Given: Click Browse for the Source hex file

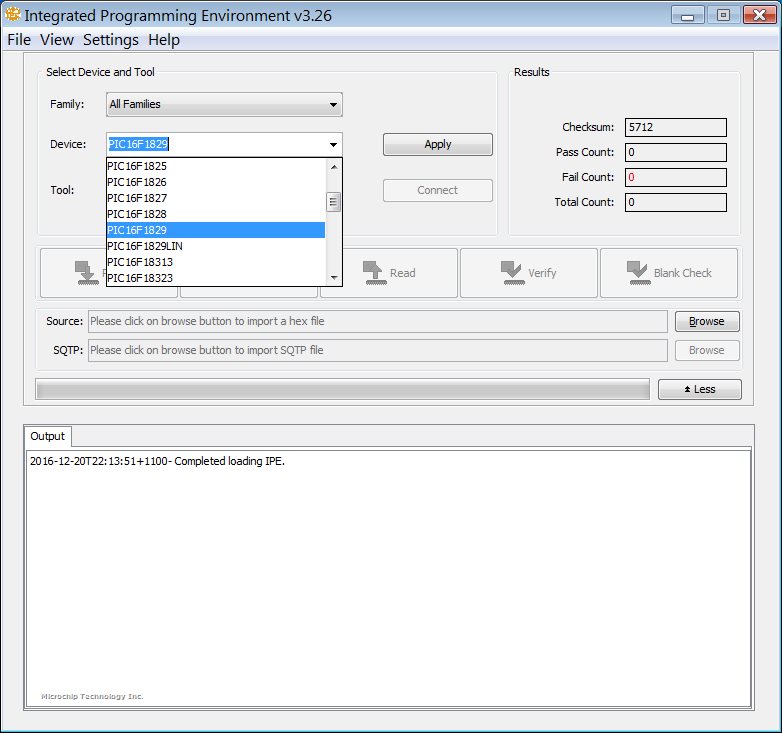Looking at the screenshot, I should point(706,321).
